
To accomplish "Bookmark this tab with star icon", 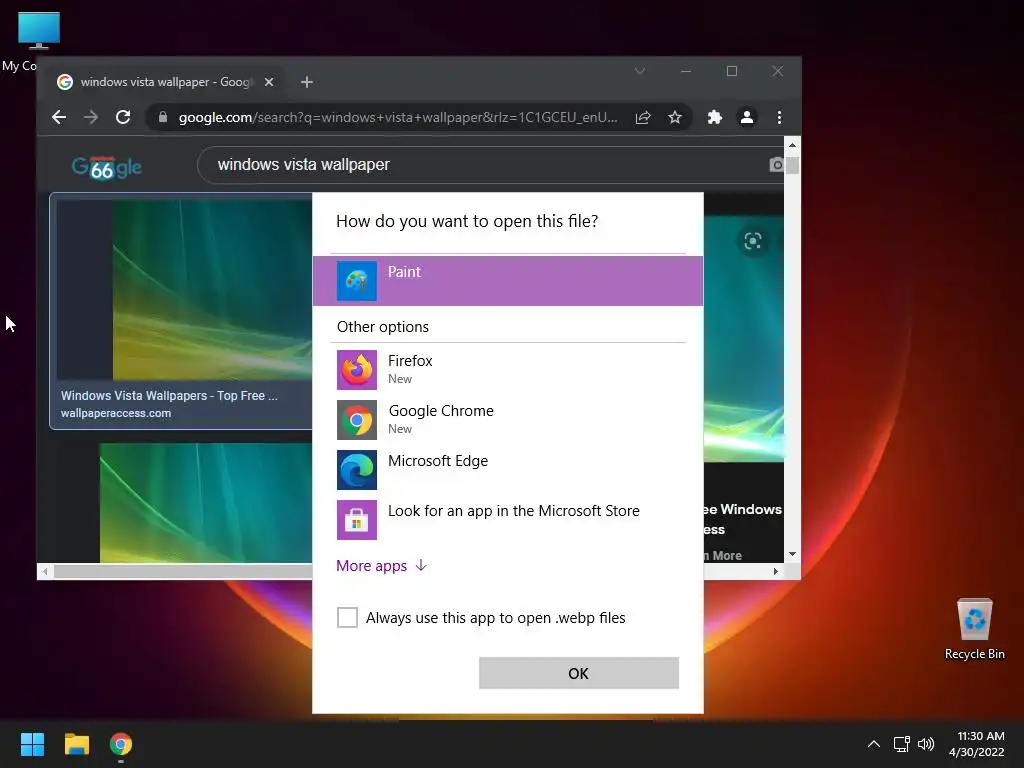I will click(x=675, y=117).
